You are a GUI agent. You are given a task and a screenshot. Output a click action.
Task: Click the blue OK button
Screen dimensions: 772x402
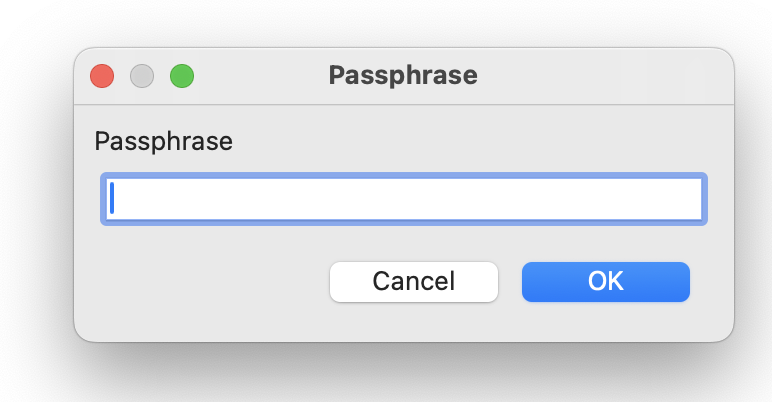coord(606,282)
